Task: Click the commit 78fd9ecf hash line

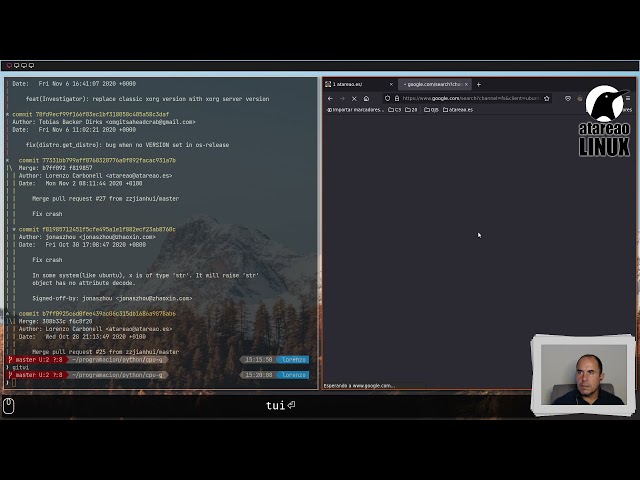Action: coord(90,114)
